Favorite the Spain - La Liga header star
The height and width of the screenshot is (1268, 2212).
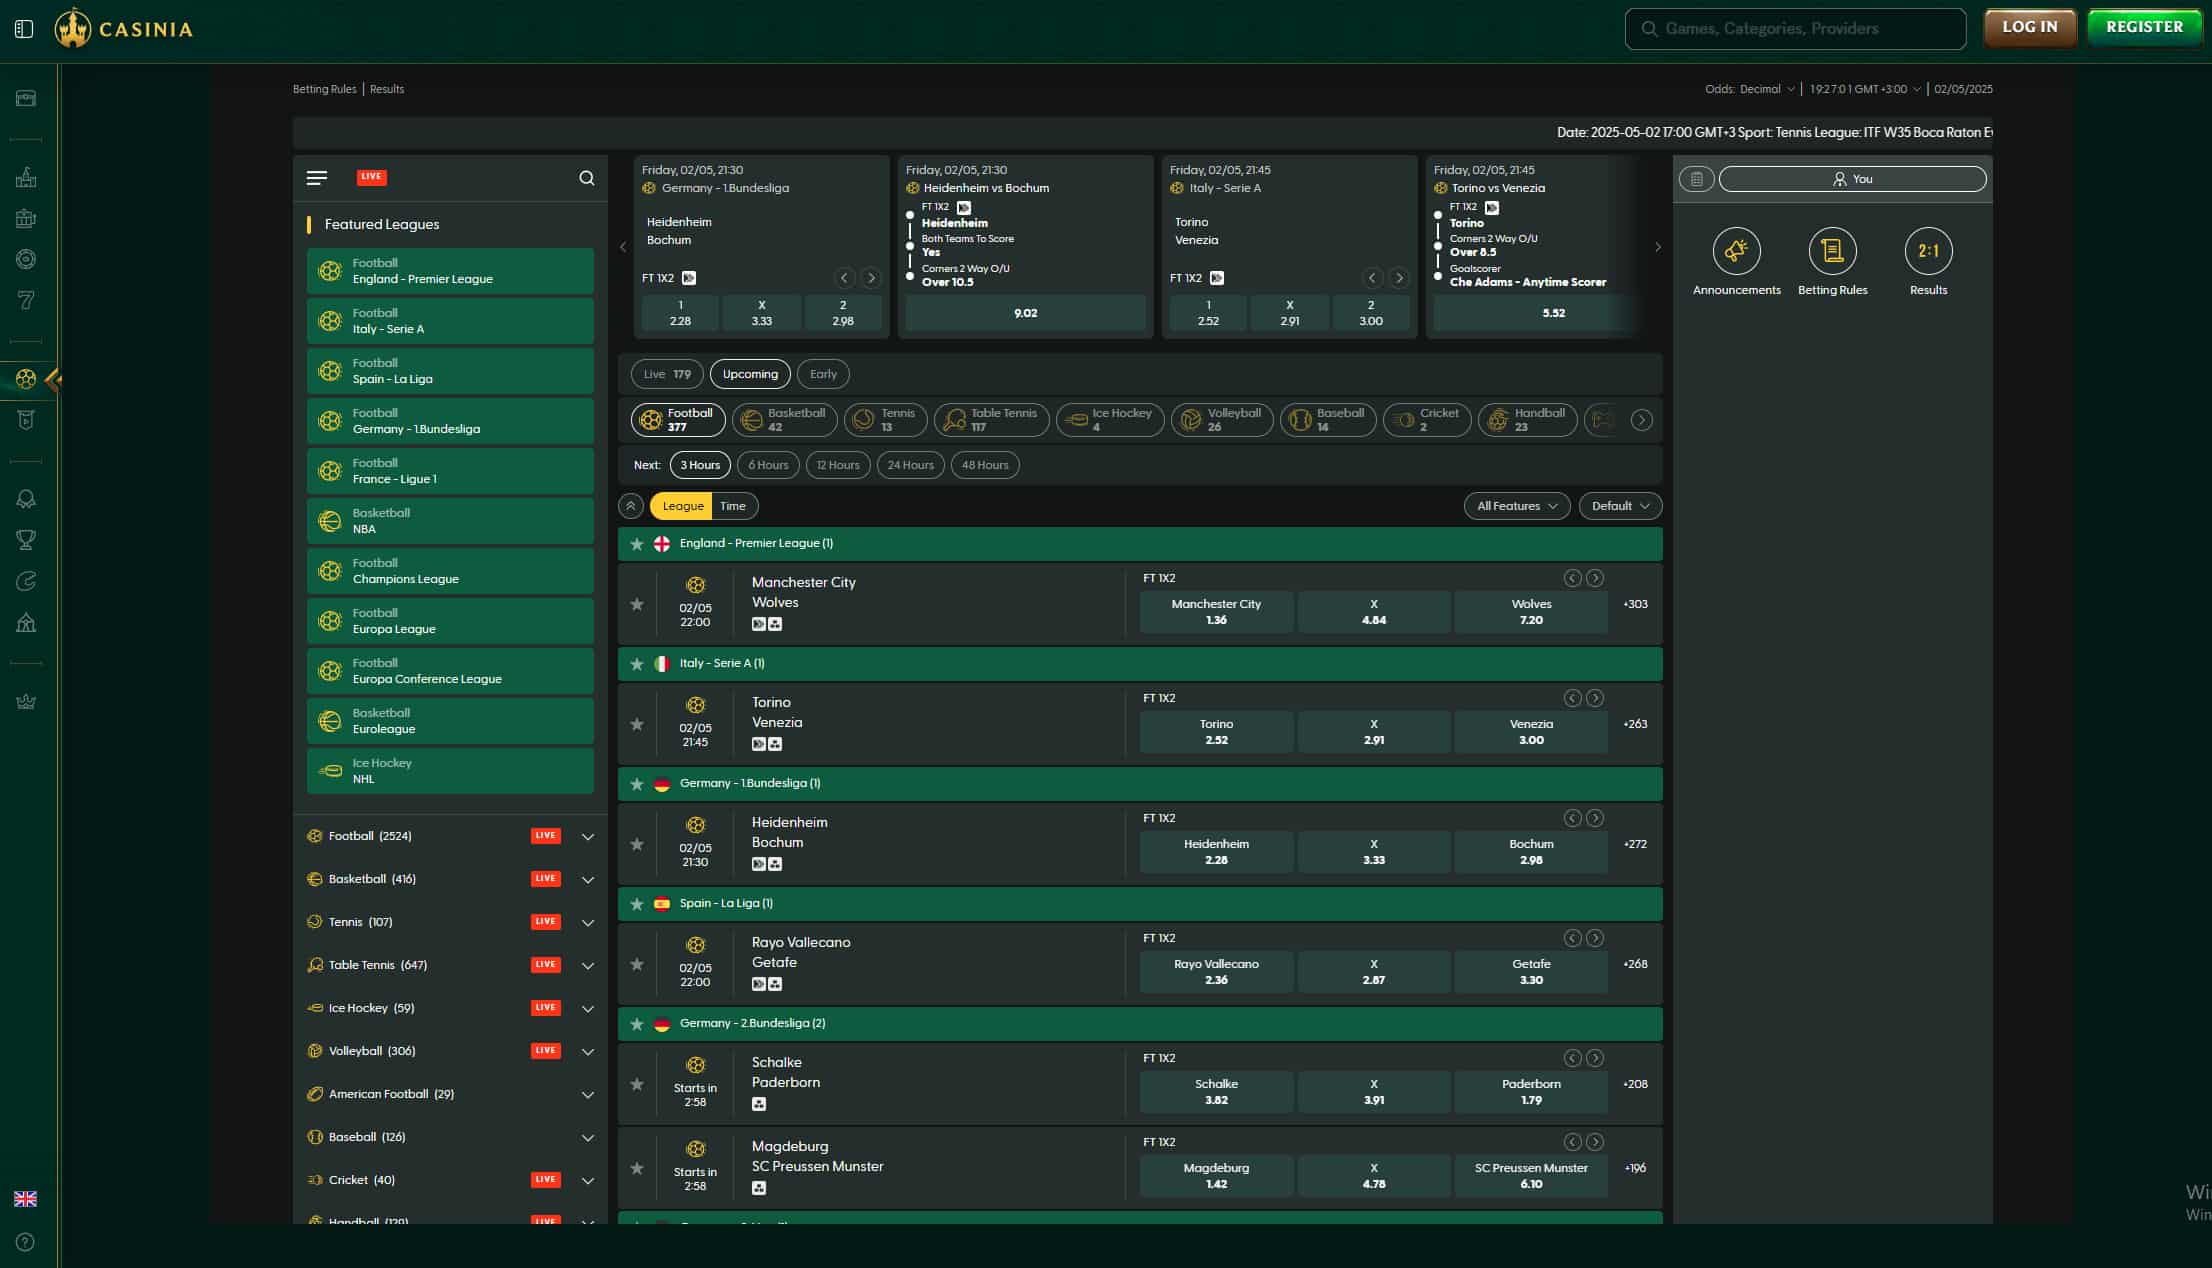(637, 904)
